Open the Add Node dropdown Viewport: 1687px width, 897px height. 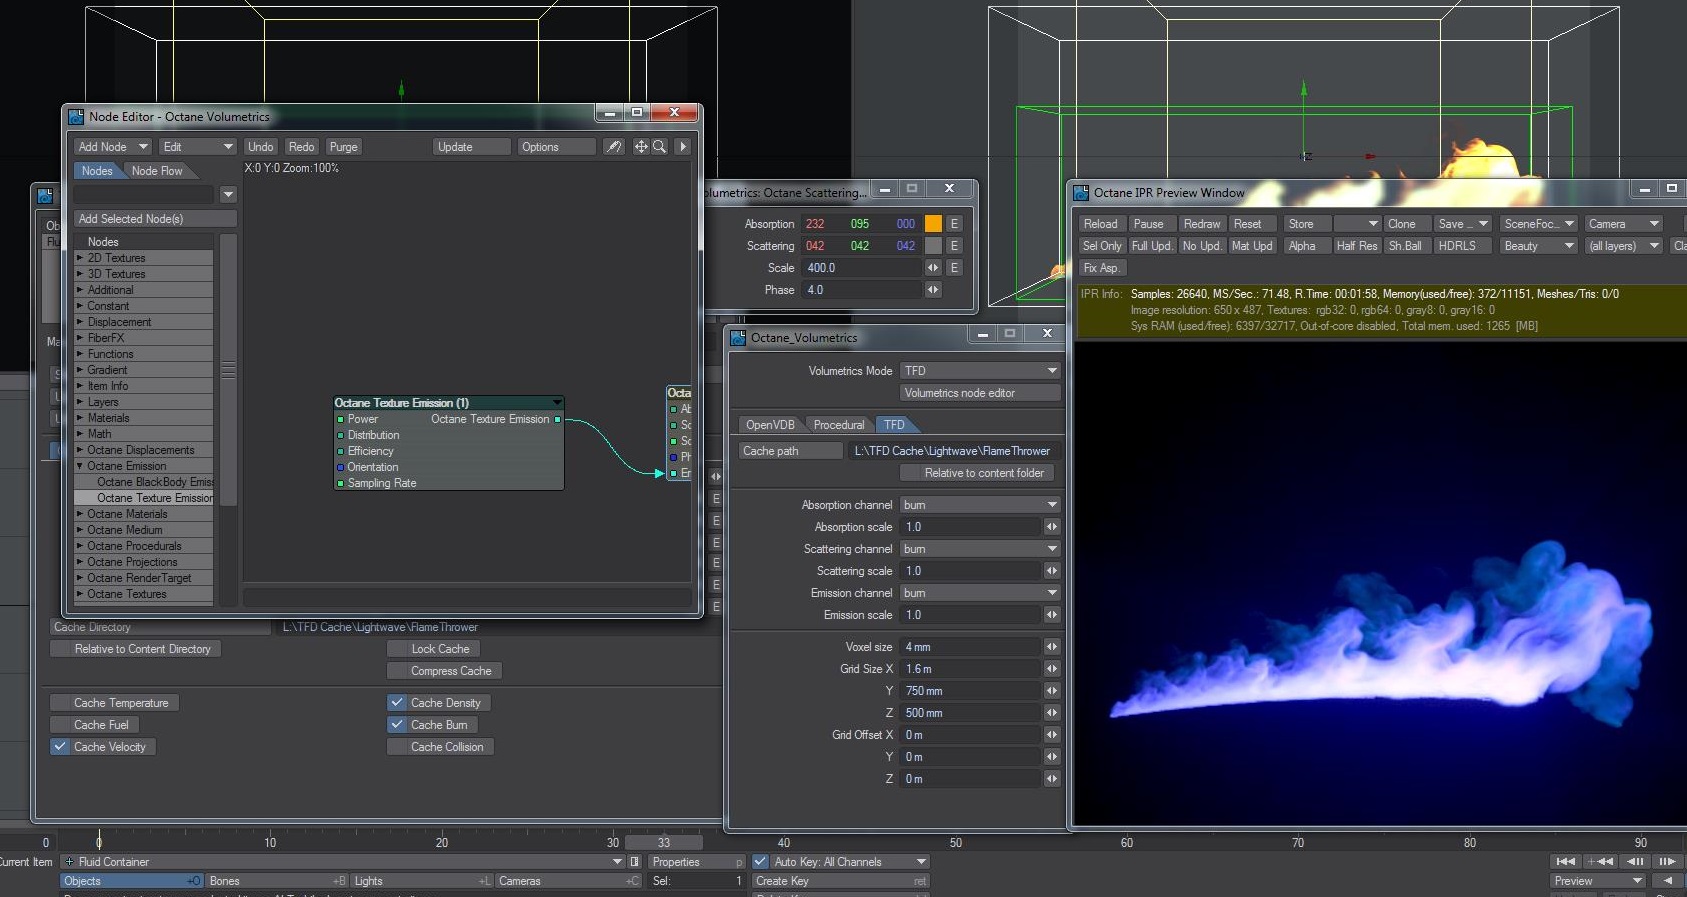tap(113, 147)
